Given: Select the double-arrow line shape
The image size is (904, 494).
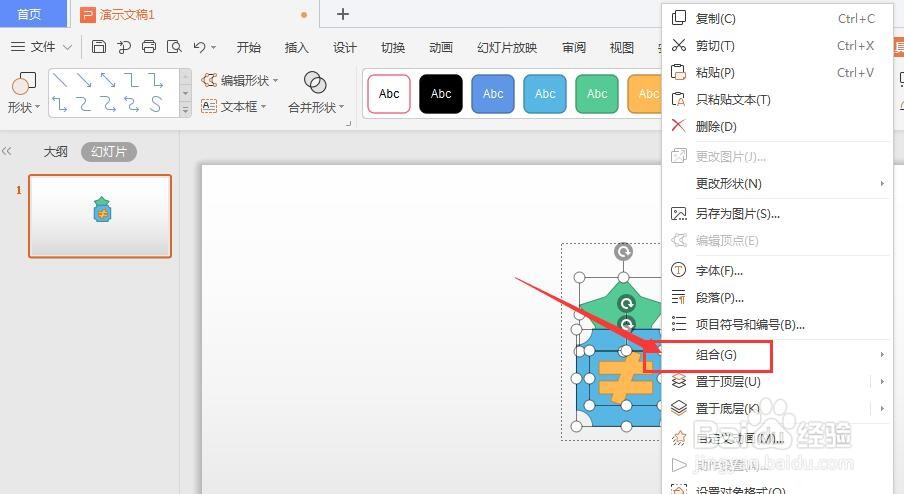Looking at the screenshot, I should (108, 80).
